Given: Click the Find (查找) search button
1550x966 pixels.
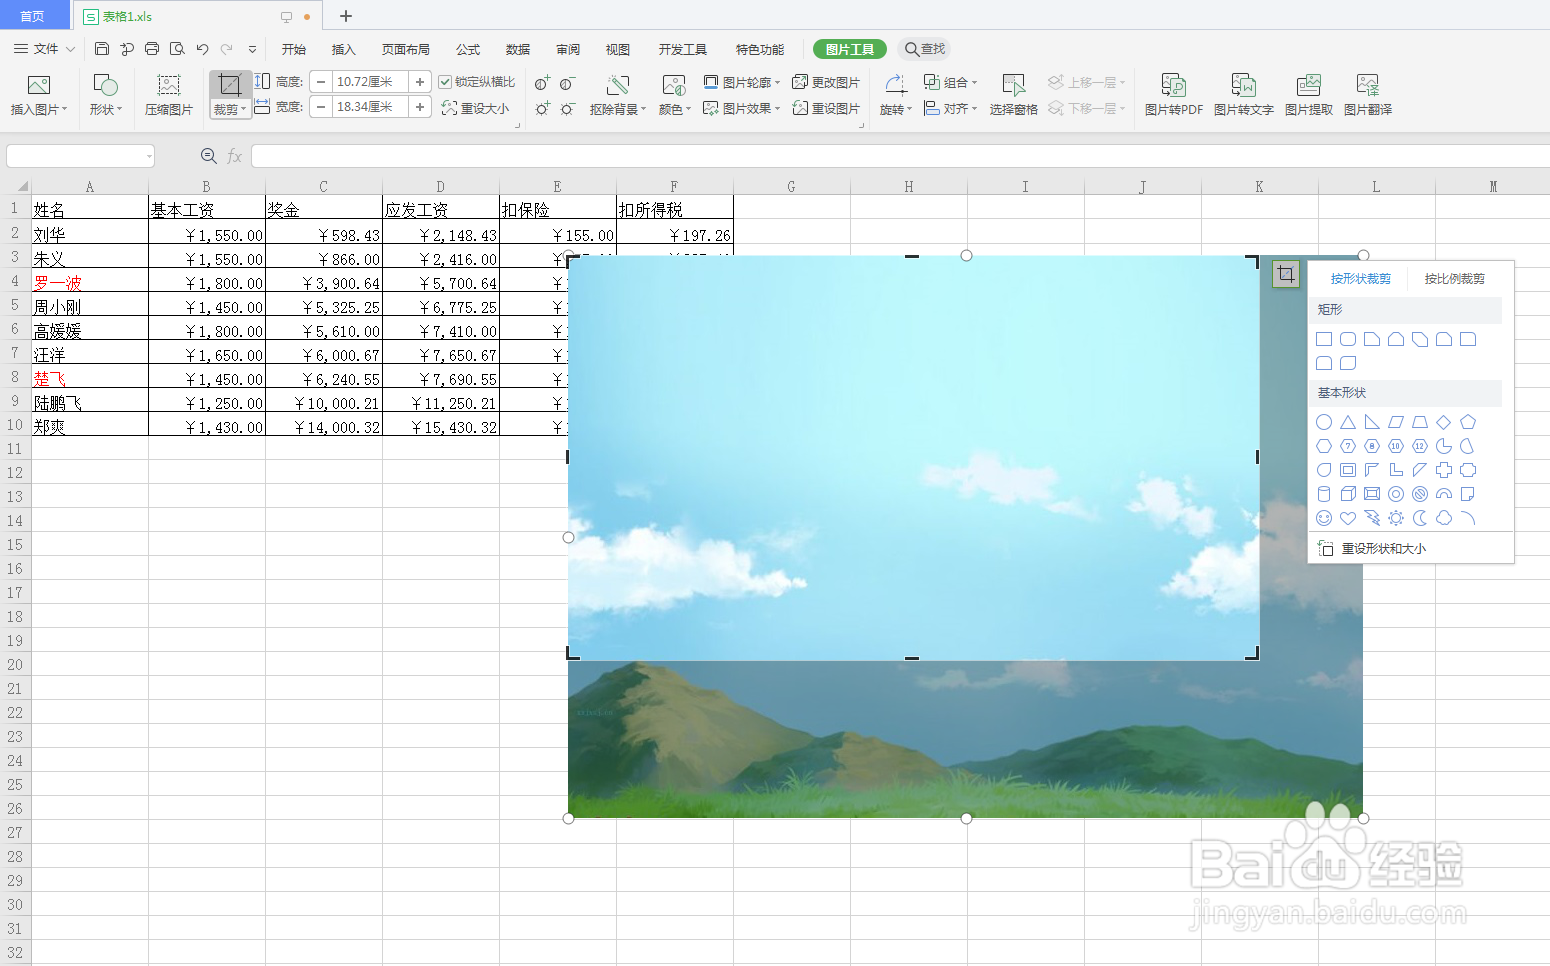Looking at the screenshot, I should [x=925, y=49].
